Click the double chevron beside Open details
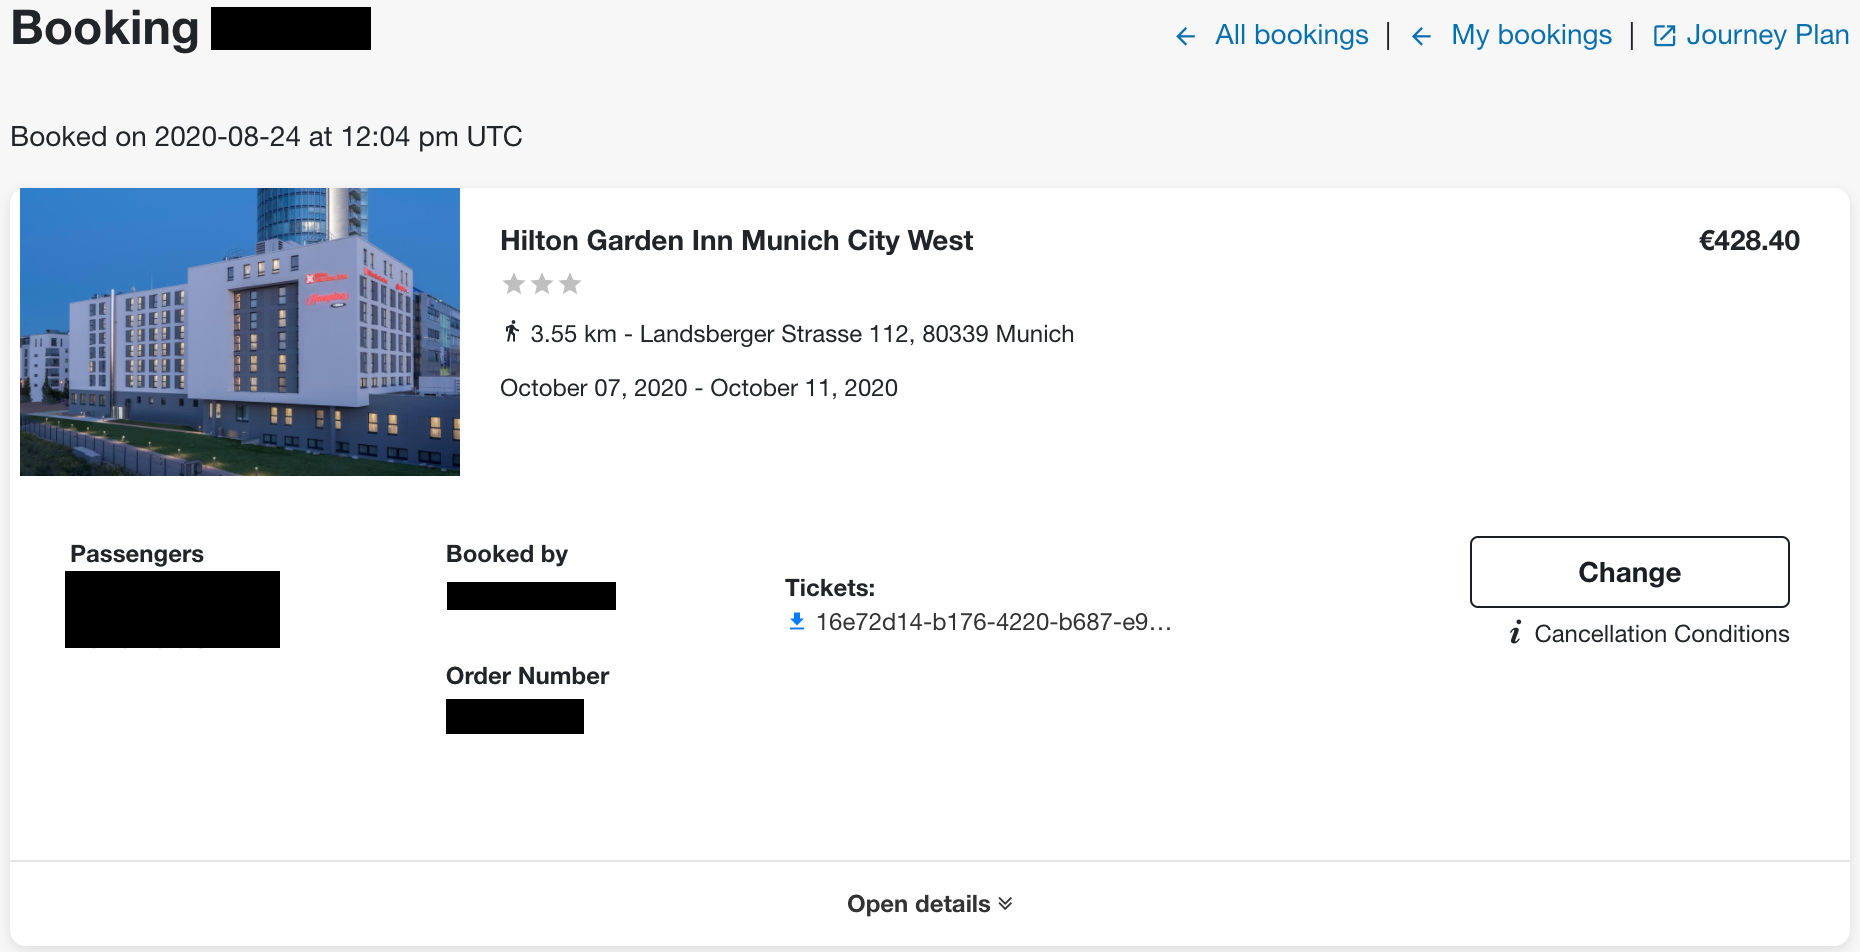 pyautogui.click(x=1005, y=904)
